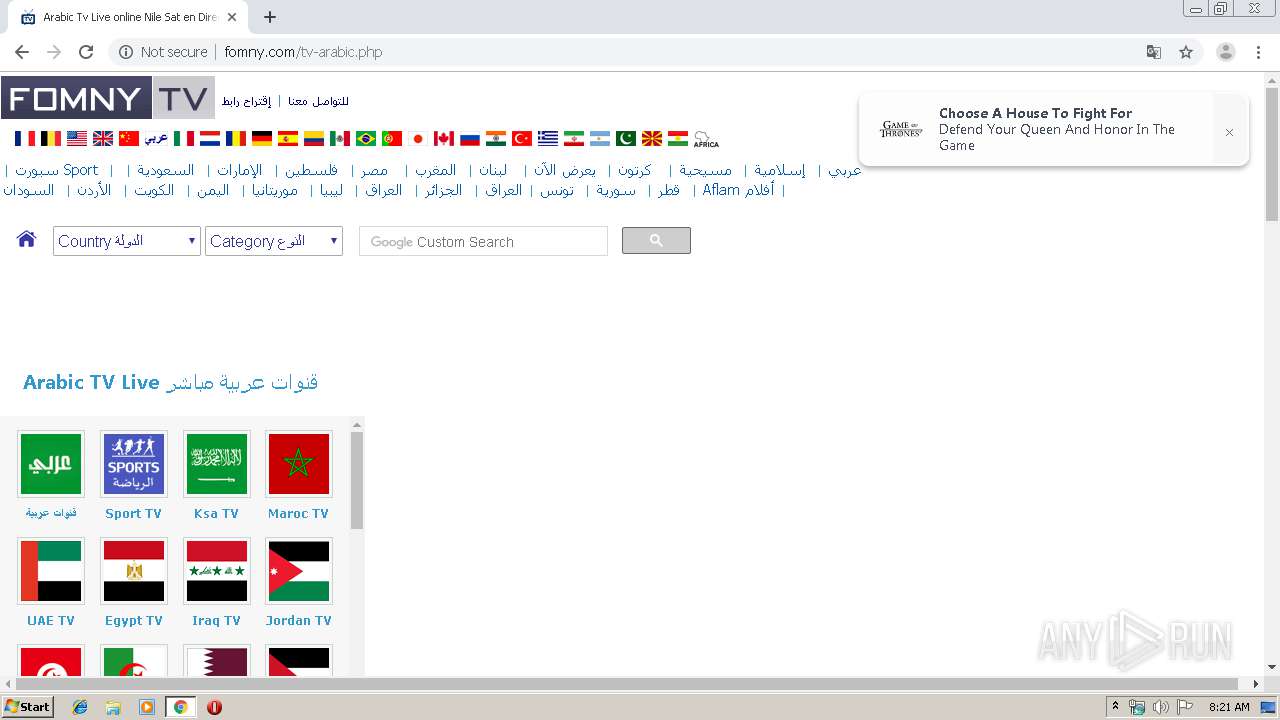Click the channel list vertical scrollbar
1280x720 pixels.
click(x=357, y=480)
